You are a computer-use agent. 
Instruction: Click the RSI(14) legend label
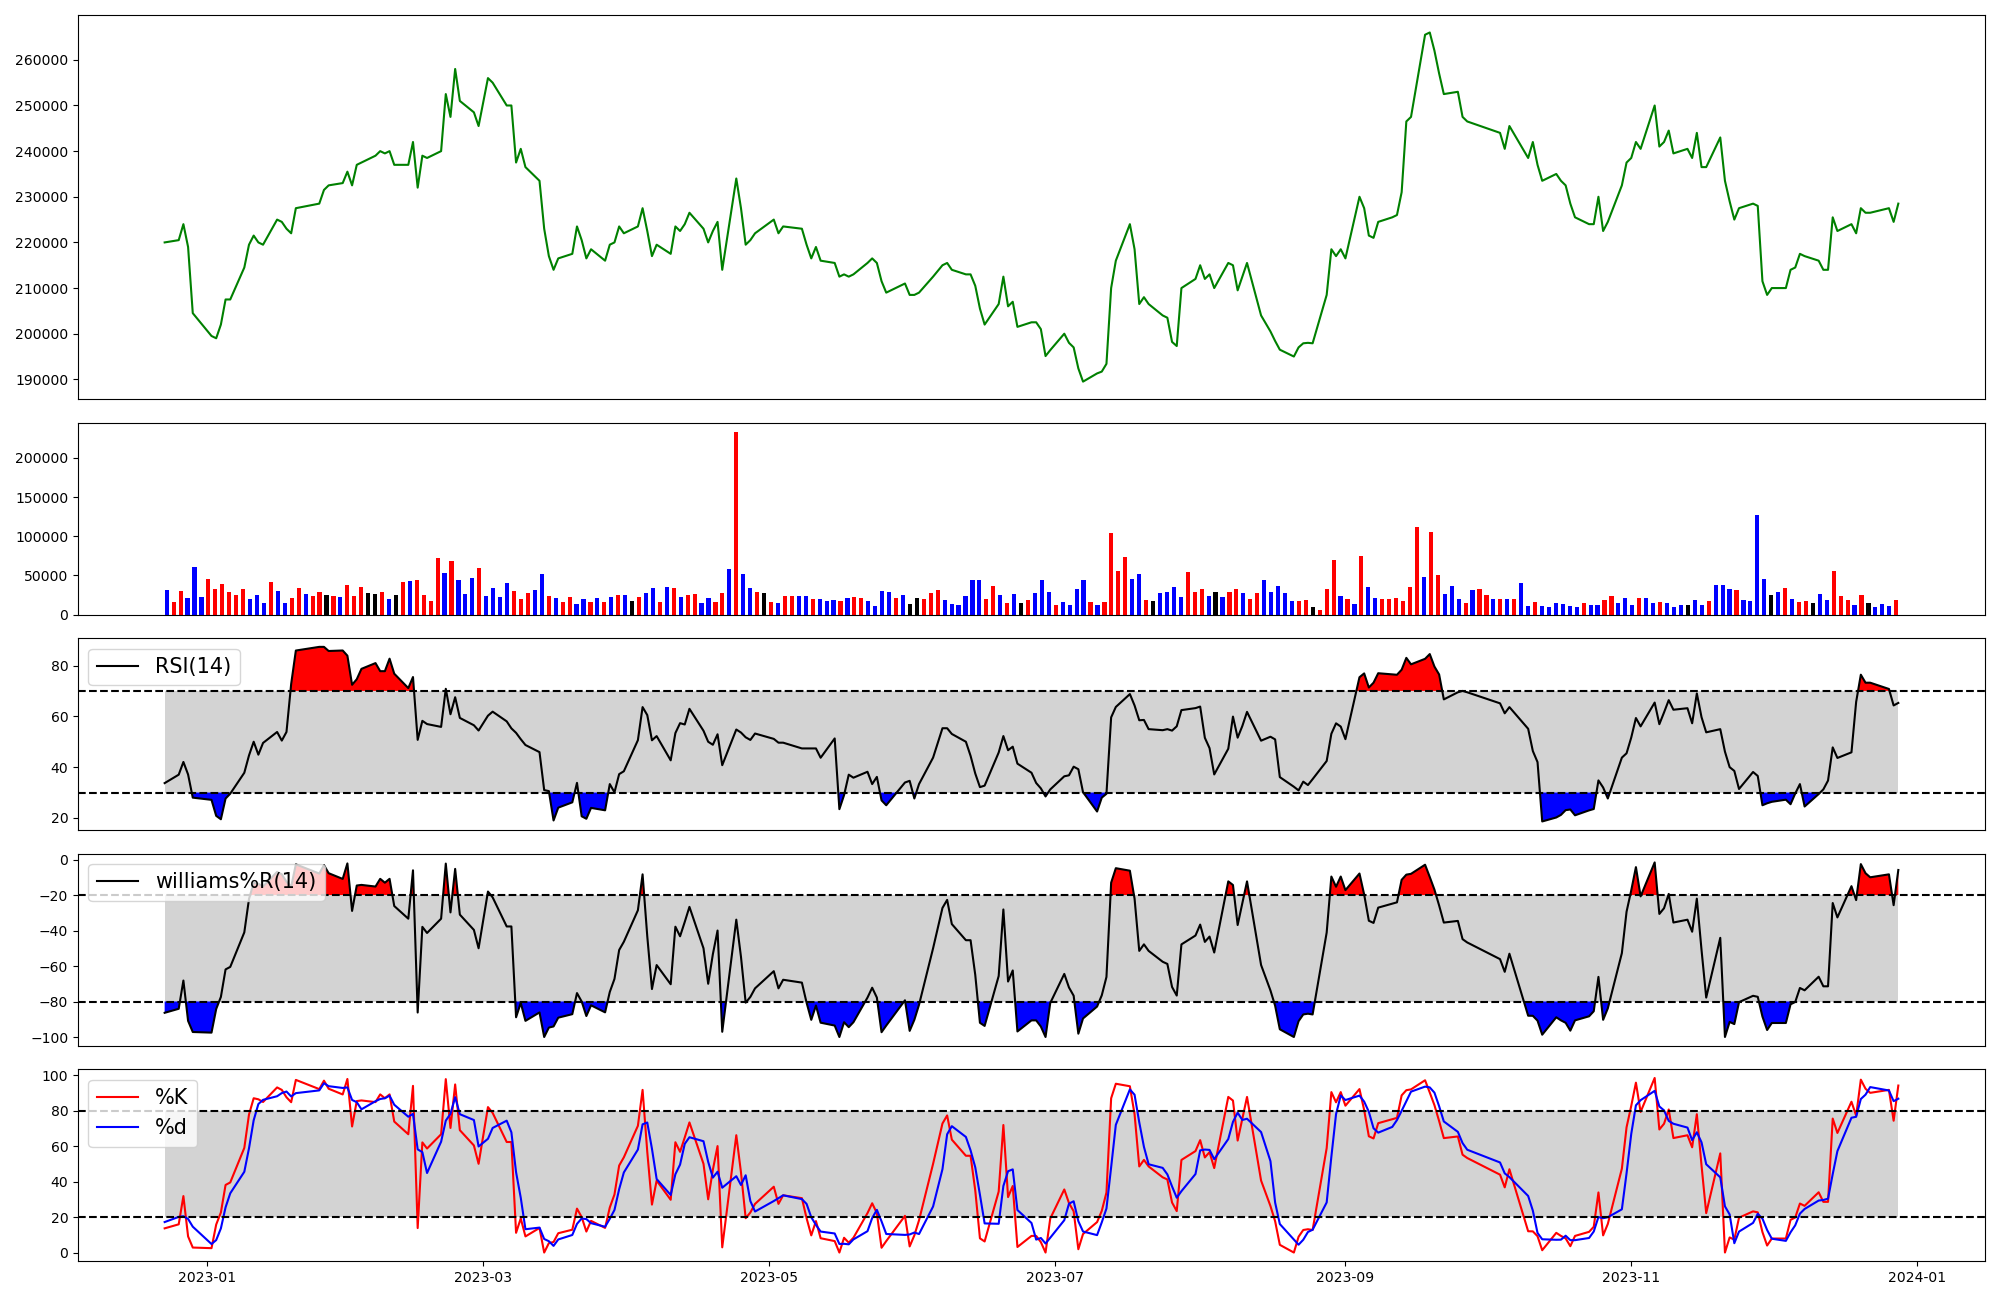(192, 666)
